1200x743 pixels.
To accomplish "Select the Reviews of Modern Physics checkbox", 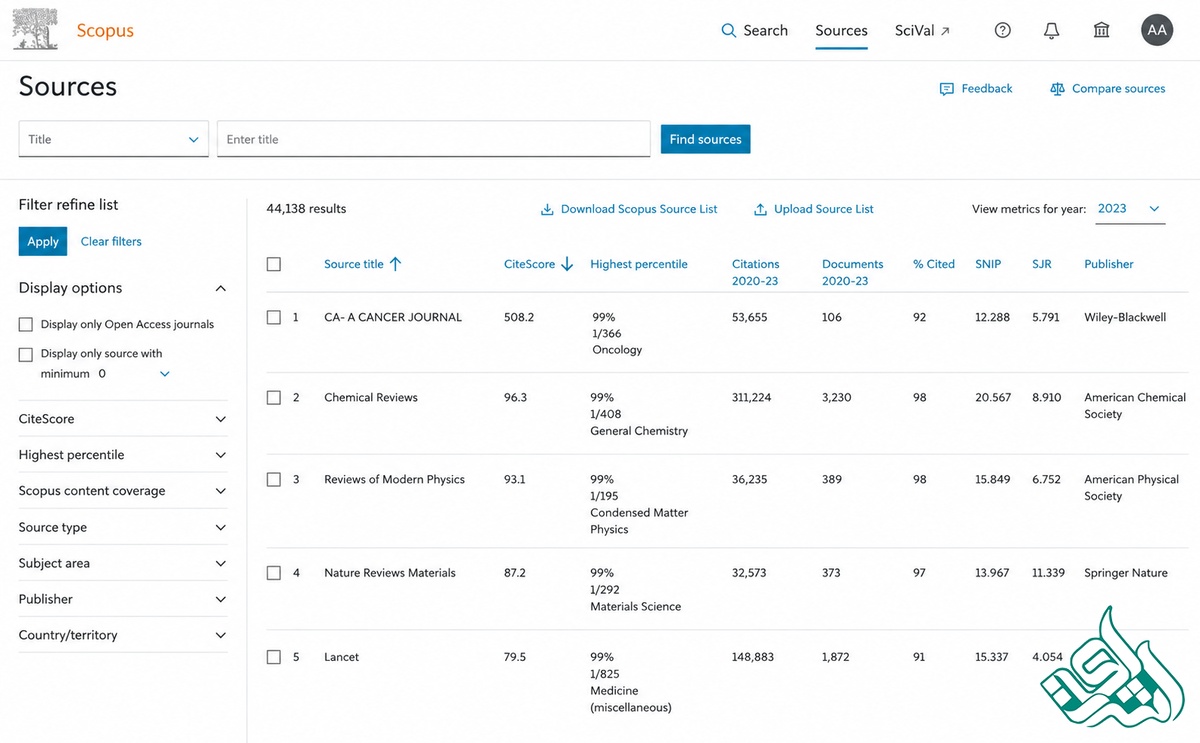I will (274, 479).
